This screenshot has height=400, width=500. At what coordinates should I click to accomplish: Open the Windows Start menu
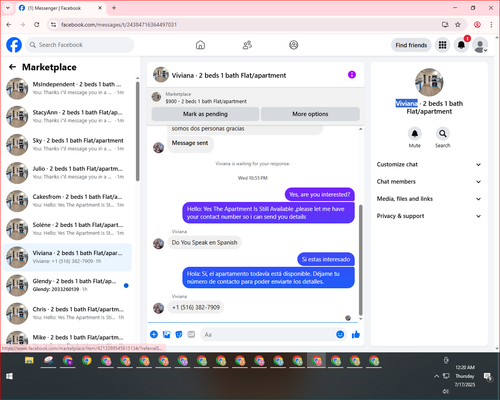pos(9,376)
